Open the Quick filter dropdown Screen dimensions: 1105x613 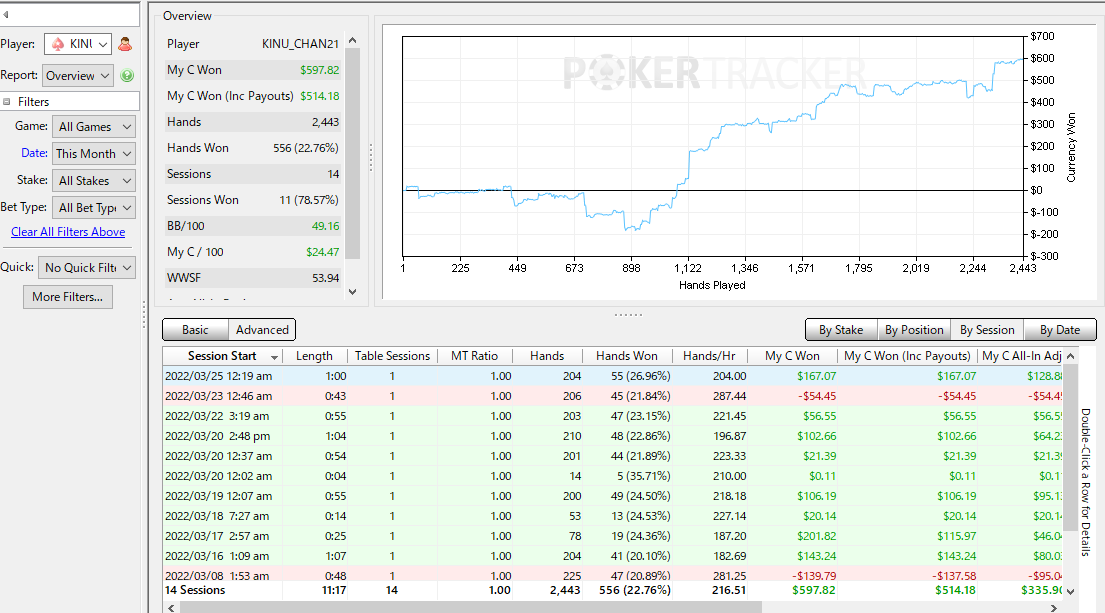click(87, 268)
